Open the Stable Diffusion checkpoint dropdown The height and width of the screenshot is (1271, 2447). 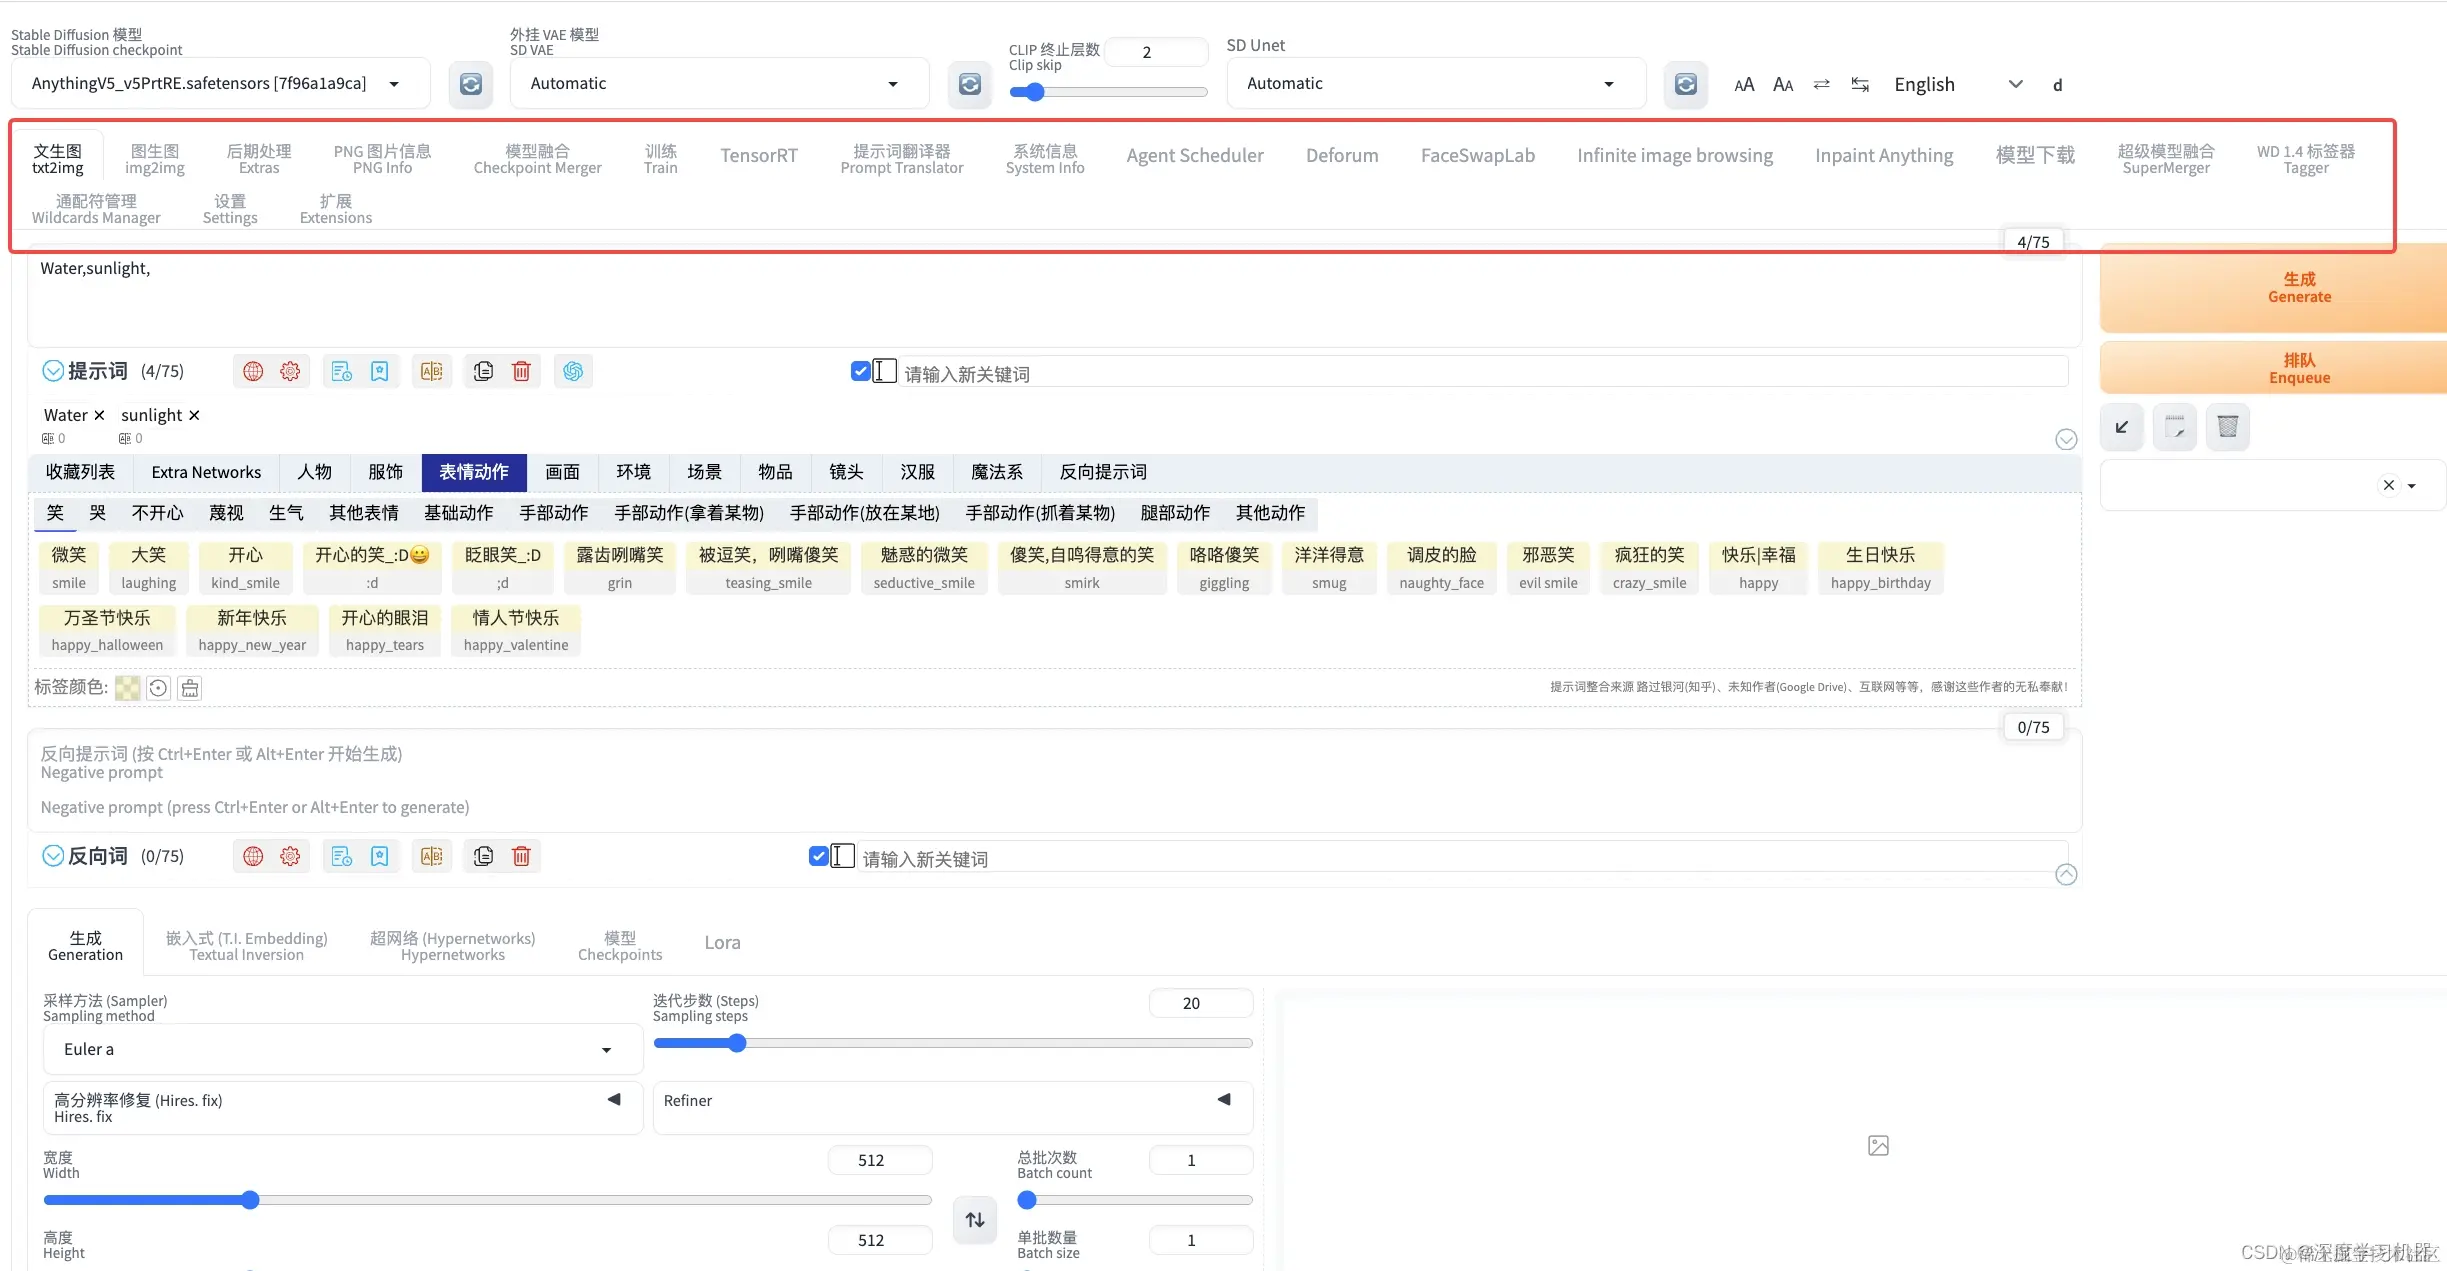coord(220,84)
